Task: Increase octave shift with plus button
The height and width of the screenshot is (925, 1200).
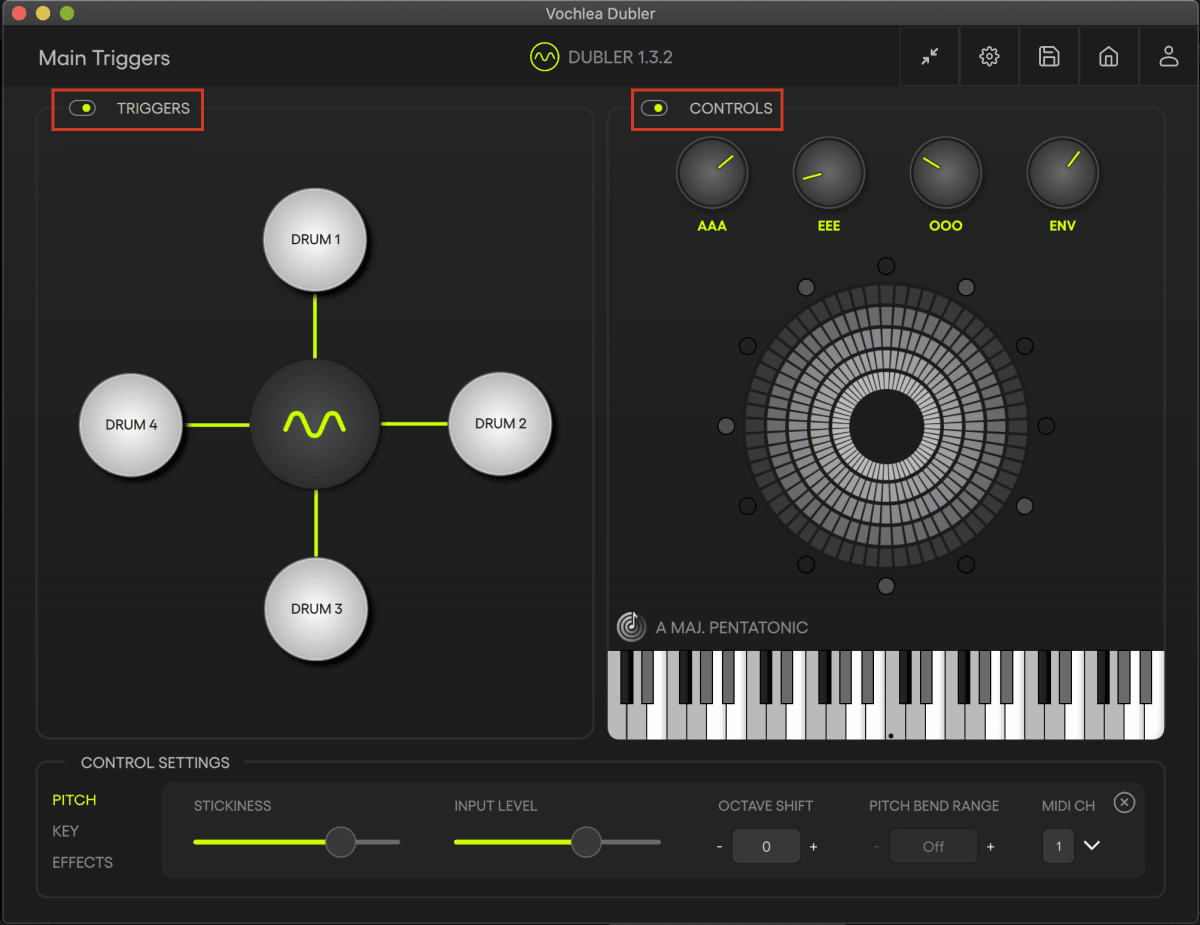Action: pos(813,847)
